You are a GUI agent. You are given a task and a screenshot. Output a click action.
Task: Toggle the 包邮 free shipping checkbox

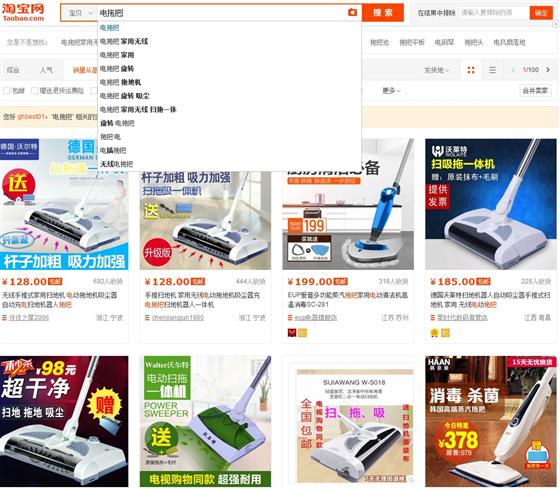[6, 91]
